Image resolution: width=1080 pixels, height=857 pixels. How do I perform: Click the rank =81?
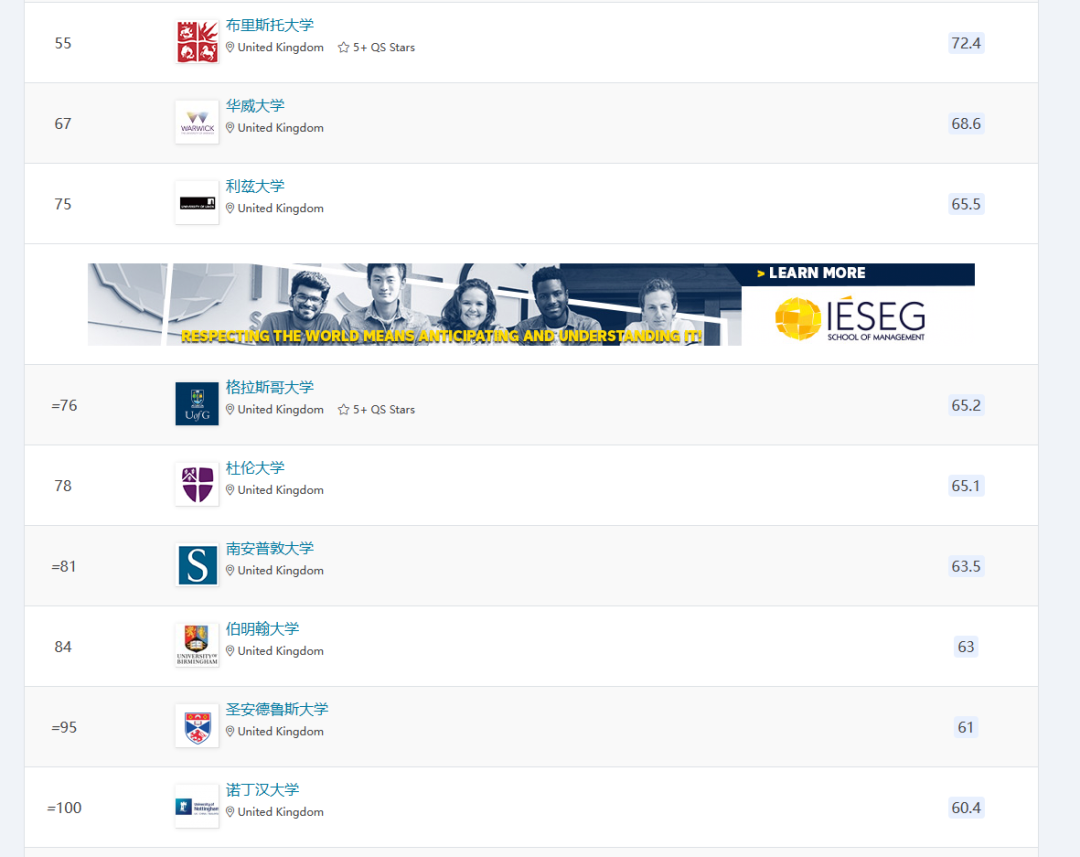coord(63,567)
